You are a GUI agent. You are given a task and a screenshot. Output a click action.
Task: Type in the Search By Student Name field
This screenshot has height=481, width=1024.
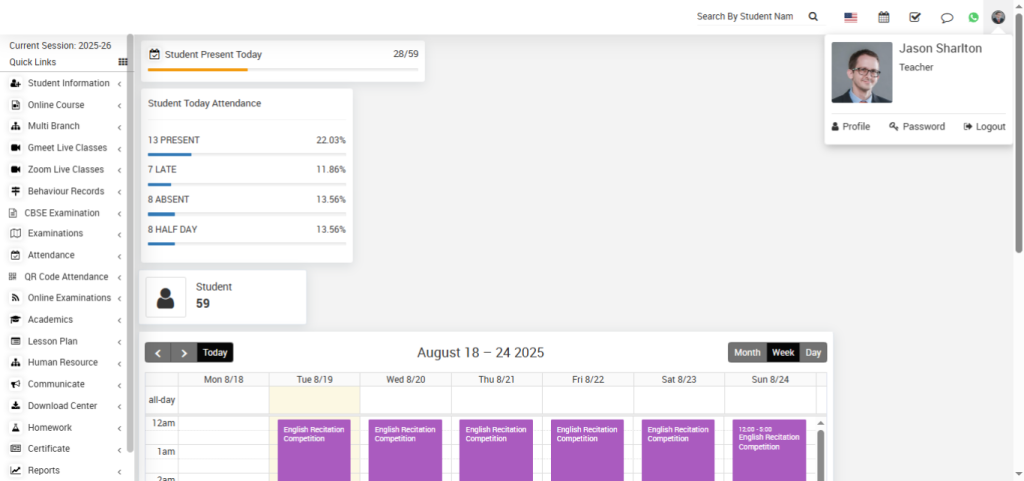point(750,17)
